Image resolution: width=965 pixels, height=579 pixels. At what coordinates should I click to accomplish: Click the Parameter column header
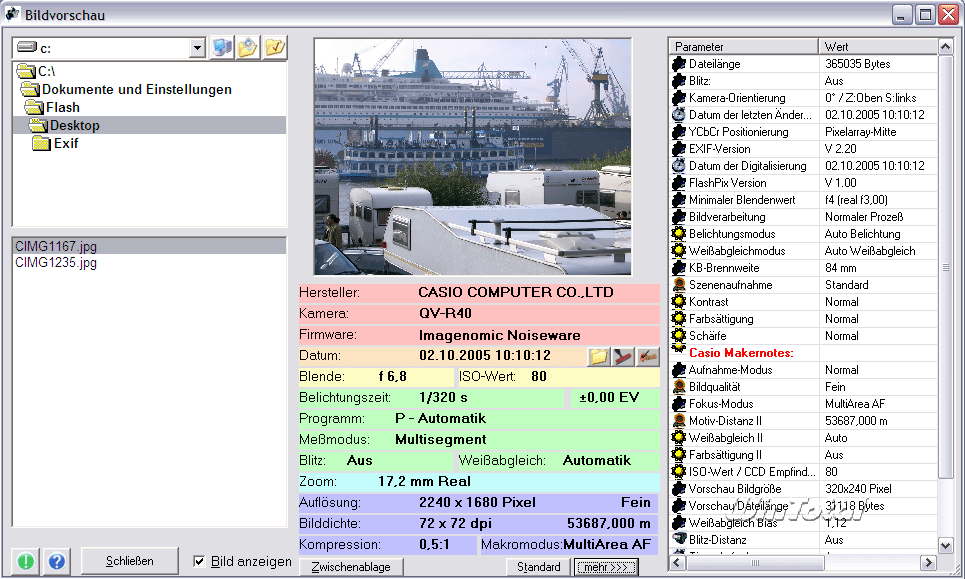(x=742, y=47)
